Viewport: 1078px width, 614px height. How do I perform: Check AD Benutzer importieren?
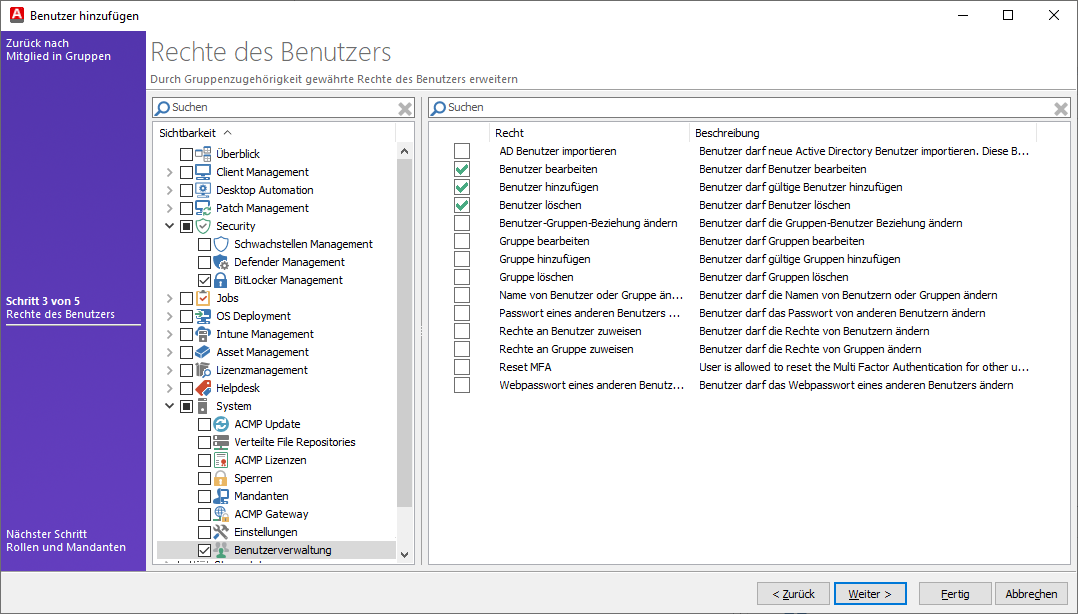click(x=461, y=151)
